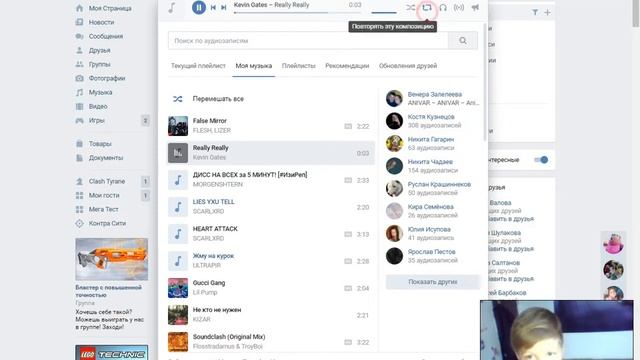Image resolution: width=640 pixels, height=360 pixels.
Task: Open Сообщения in the sidebar
Action: (x=106, y=36)
